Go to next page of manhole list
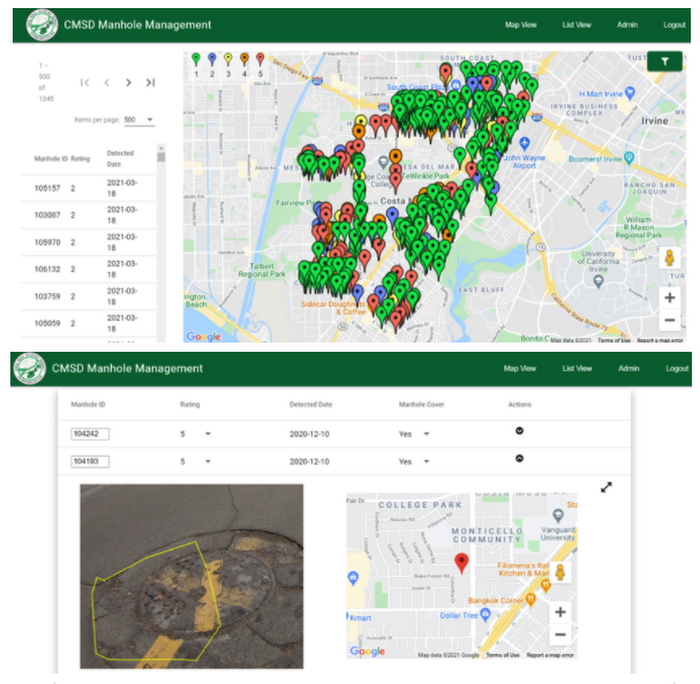 [x=129, y=83]
